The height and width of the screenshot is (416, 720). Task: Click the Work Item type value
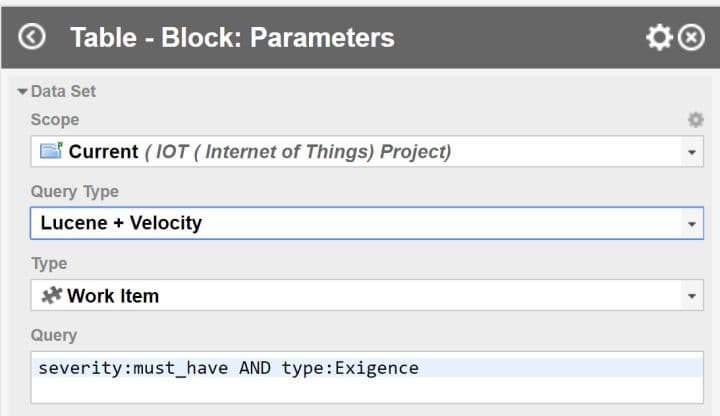[x=113, y=295]
